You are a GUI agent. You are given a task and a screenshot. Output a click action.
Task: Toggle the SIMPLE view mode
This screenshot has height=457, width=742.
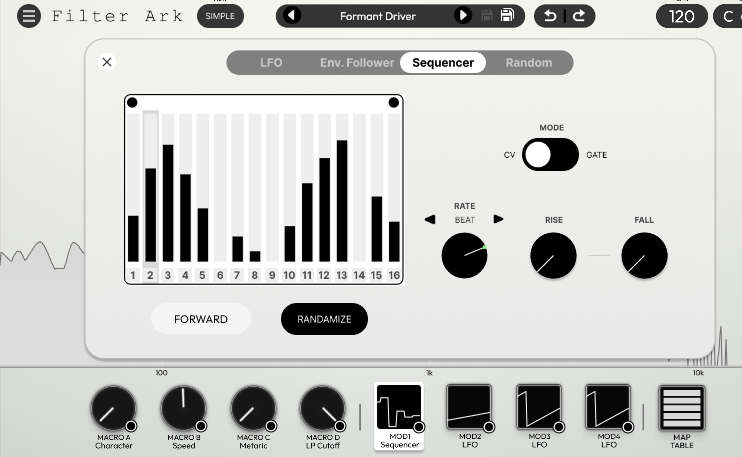pos(220,16)
